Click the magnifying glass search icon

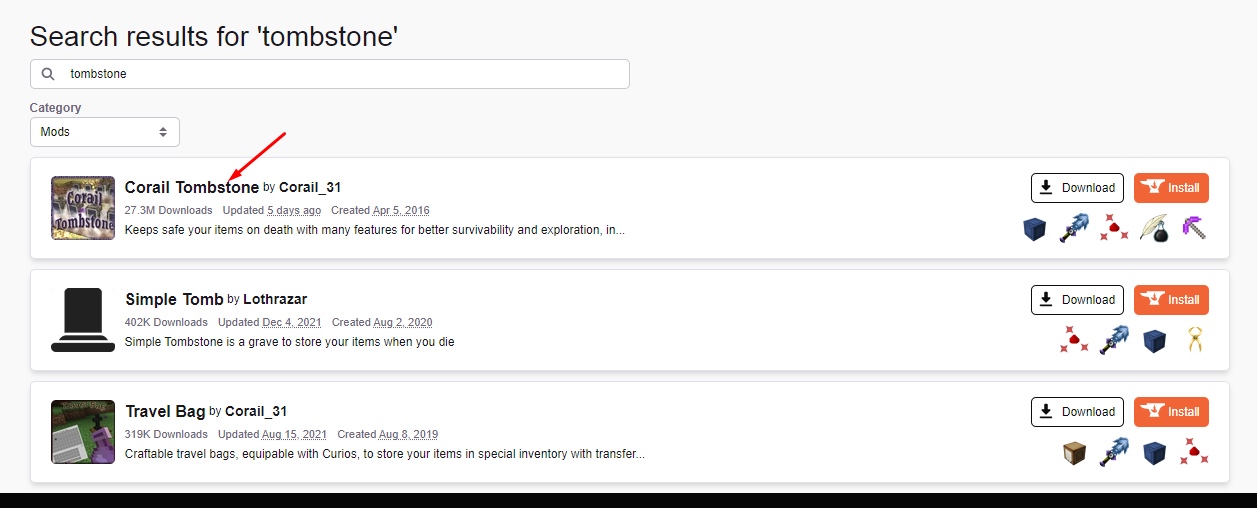point(48,74)
